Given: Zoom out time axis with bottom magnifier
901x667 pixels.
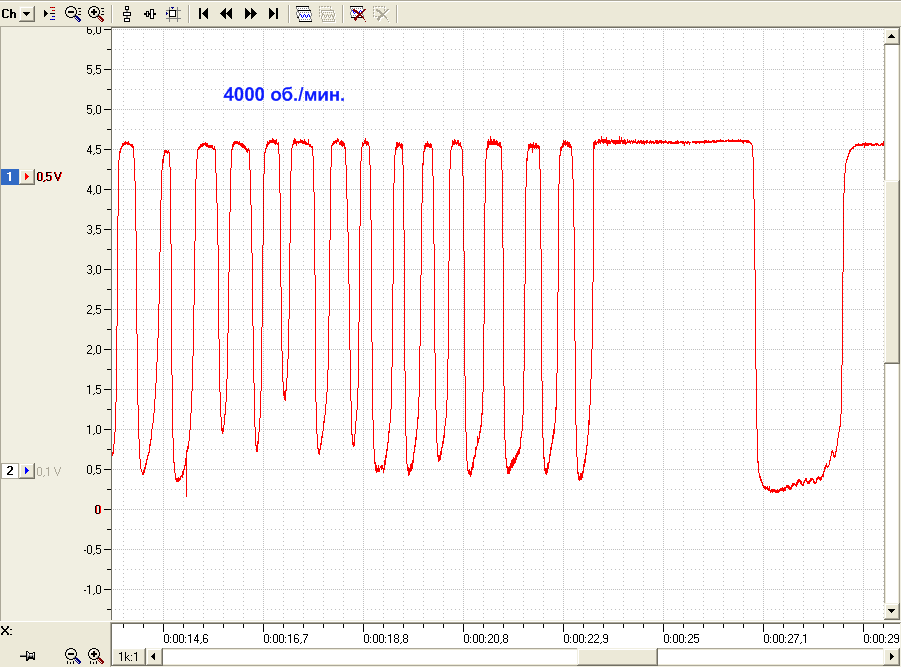Looking at the screenshot, I should tap(72, 656).
